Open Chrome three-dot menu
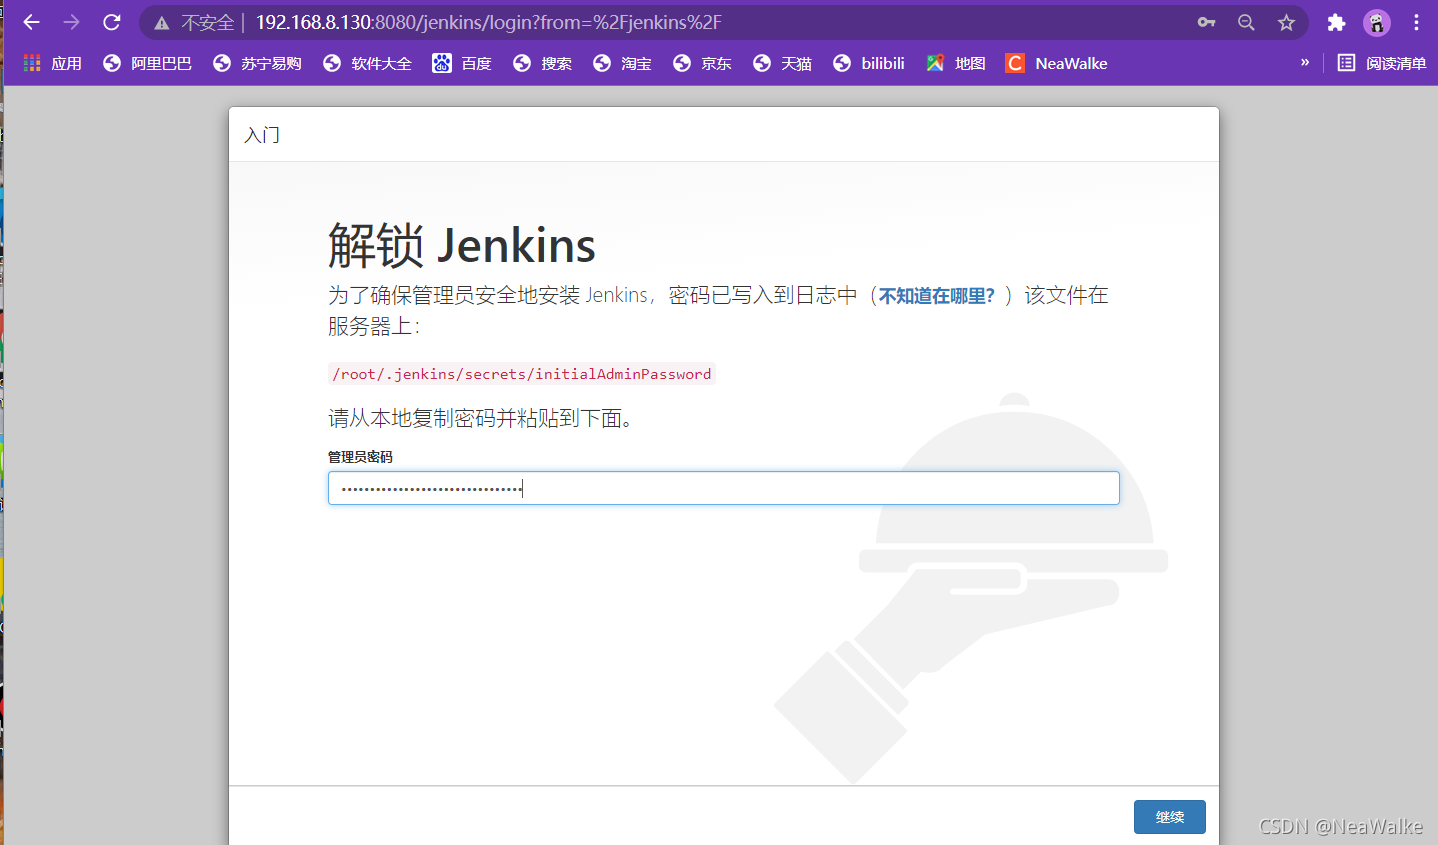1438x845 pixels. pyautogui.click(x=1416, y=22)
